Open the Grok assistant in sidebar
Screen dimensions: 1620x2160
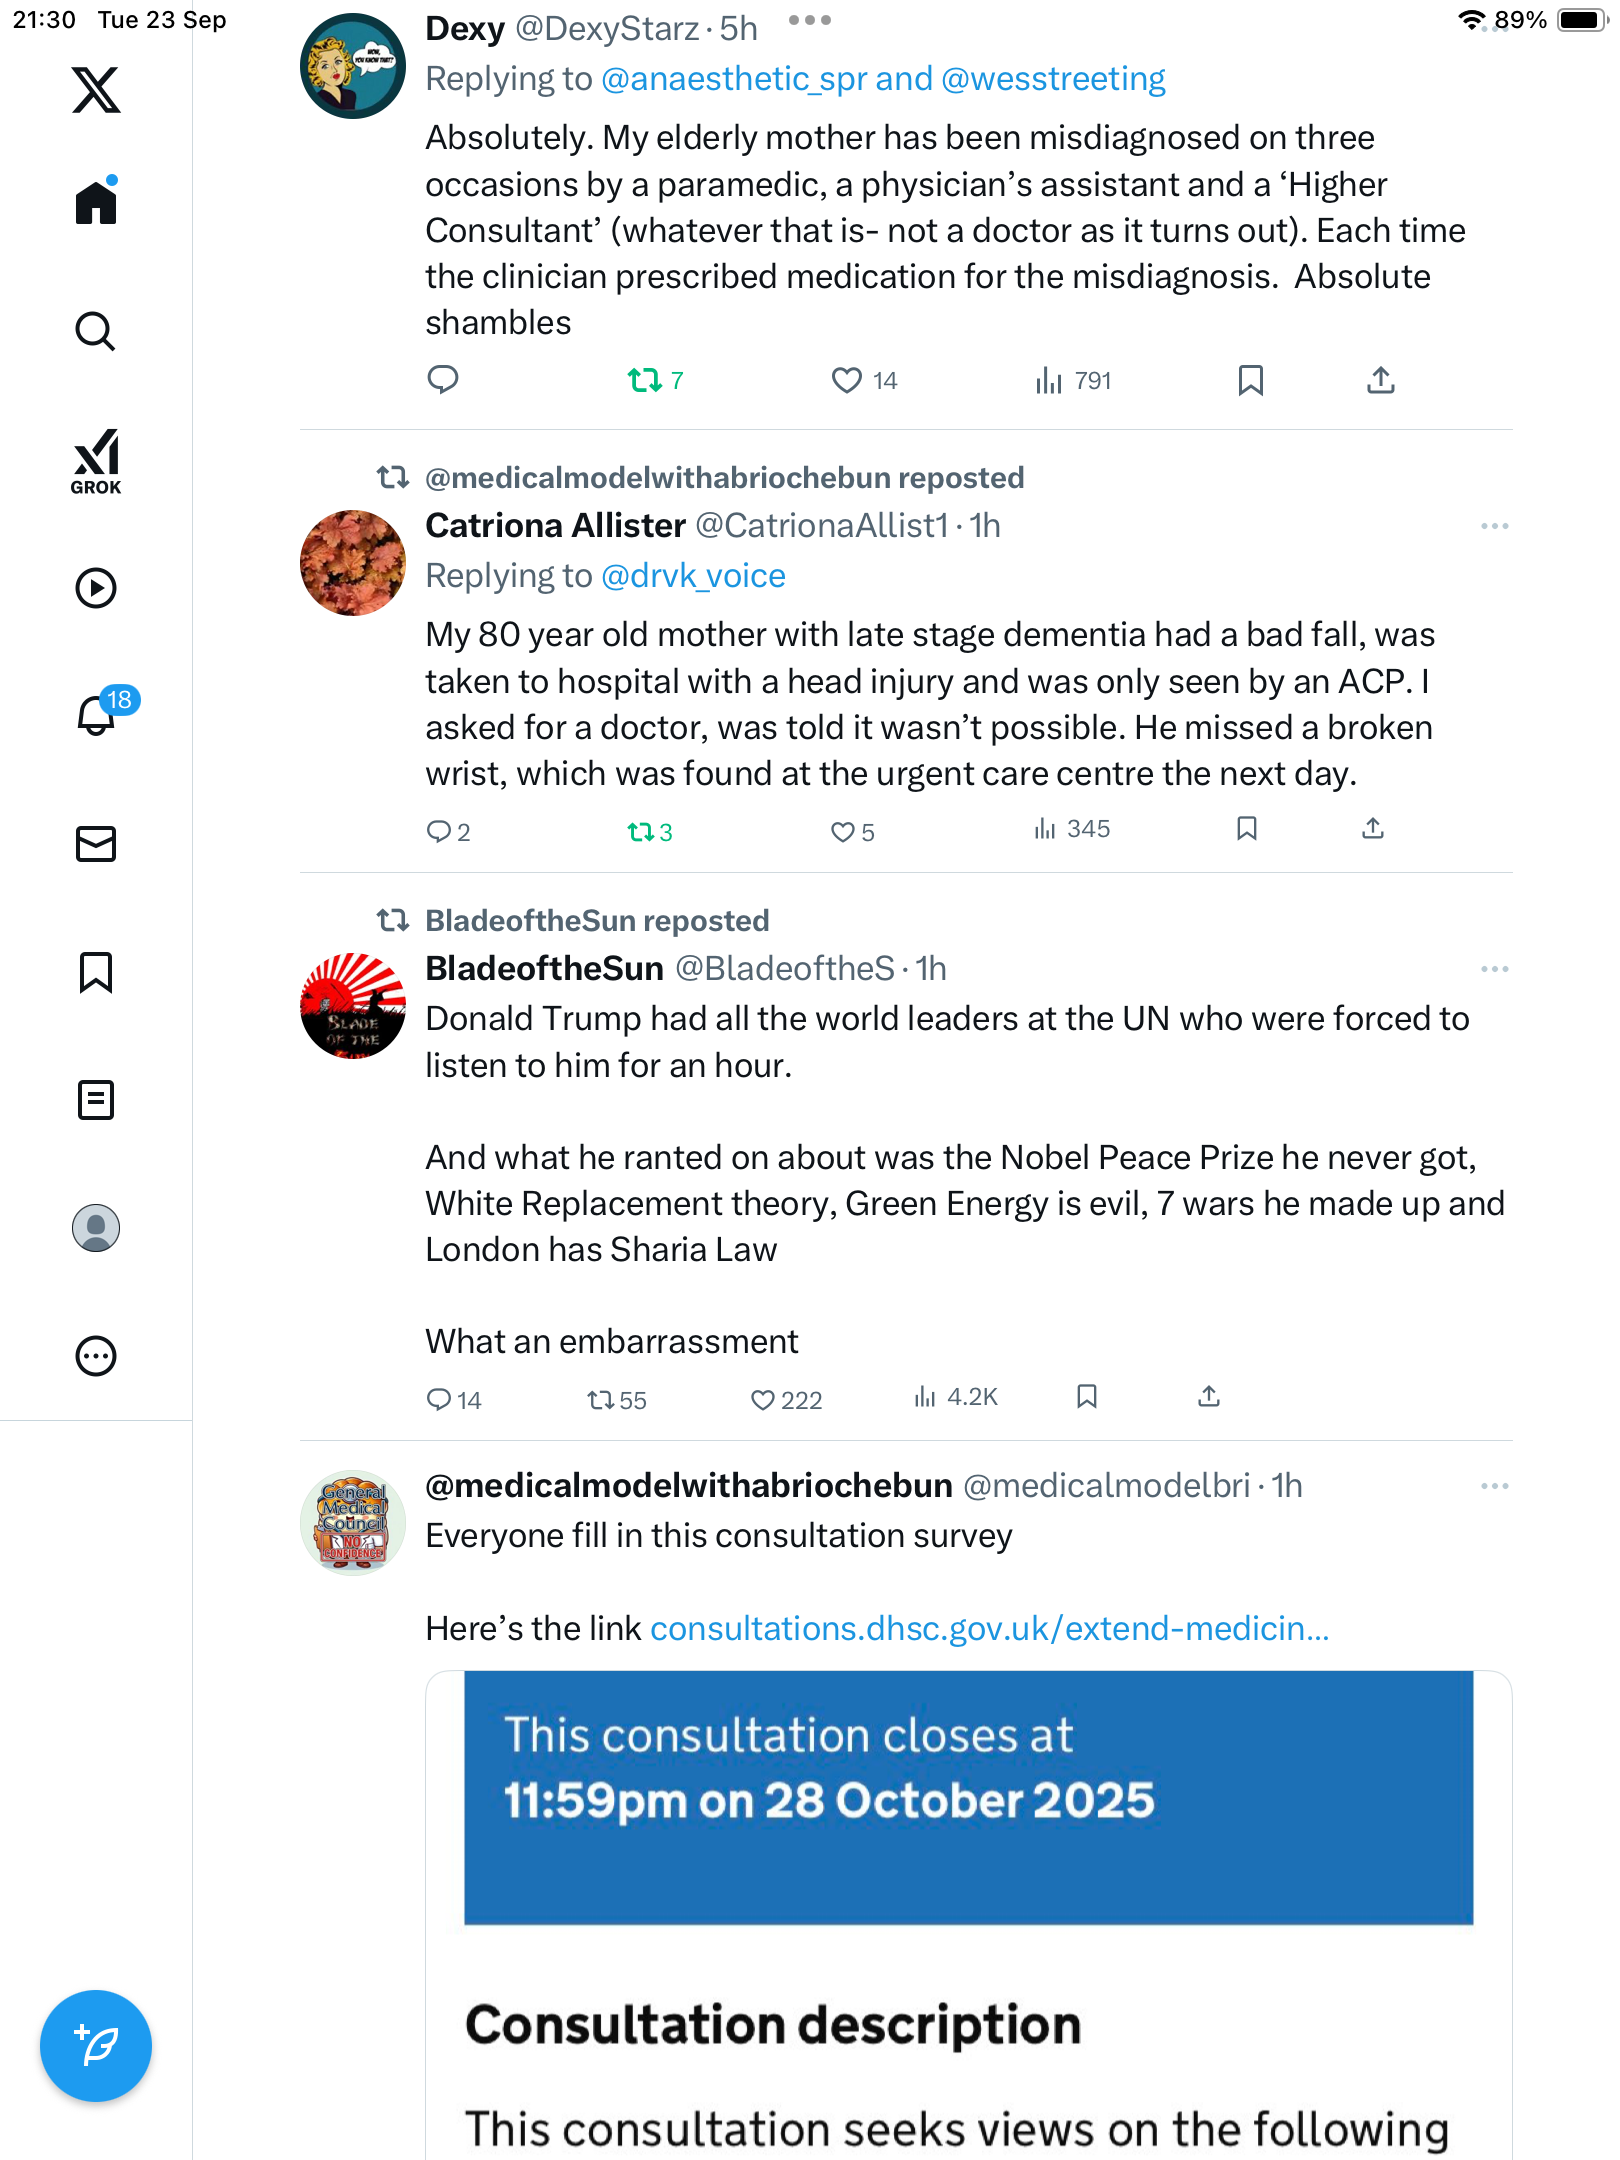[96, 461]
